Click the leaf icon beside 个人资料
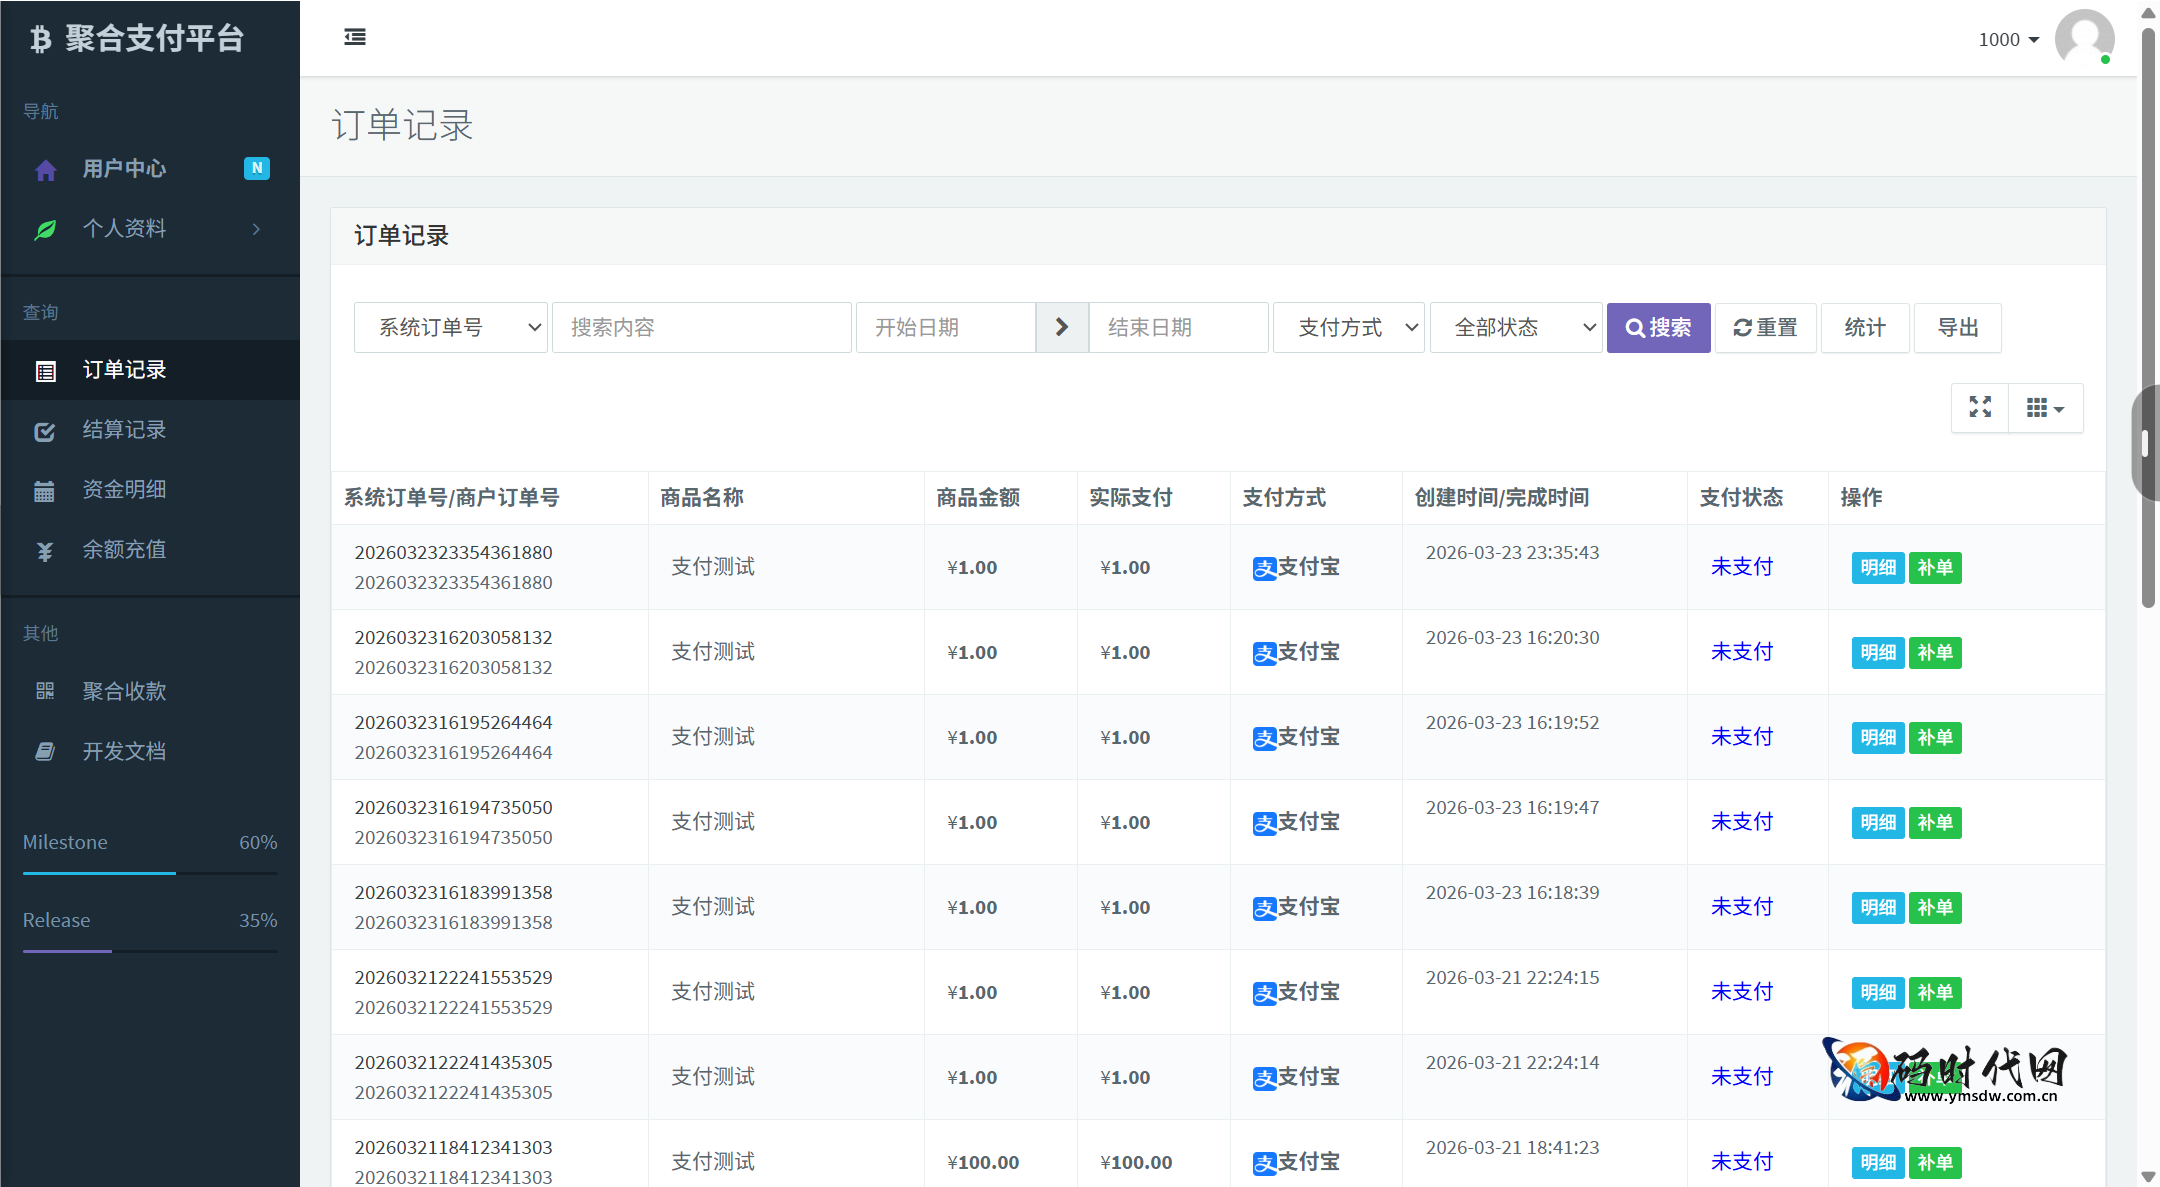 tap(45, 230)
